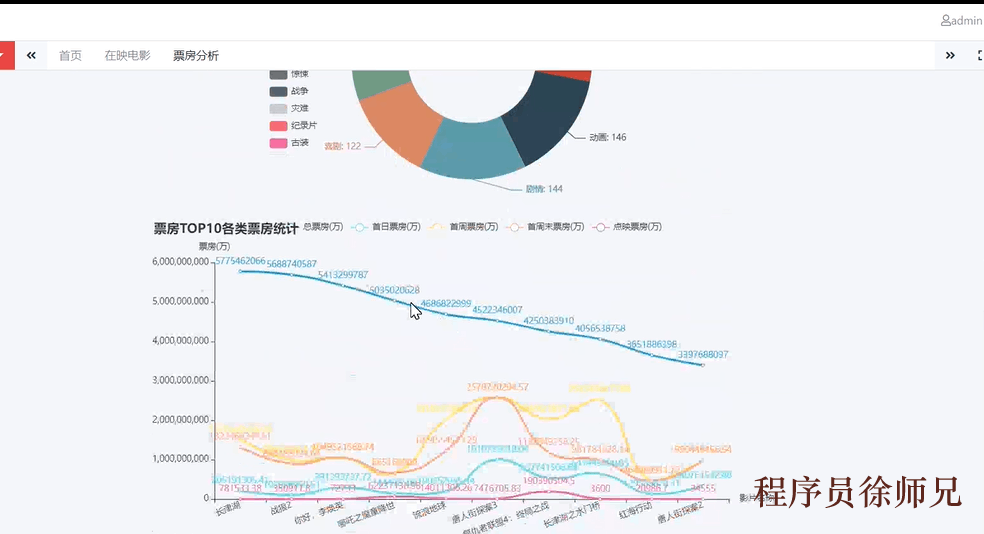Click the 6,000,000,000 y-axis tick label

click(180, 262)
